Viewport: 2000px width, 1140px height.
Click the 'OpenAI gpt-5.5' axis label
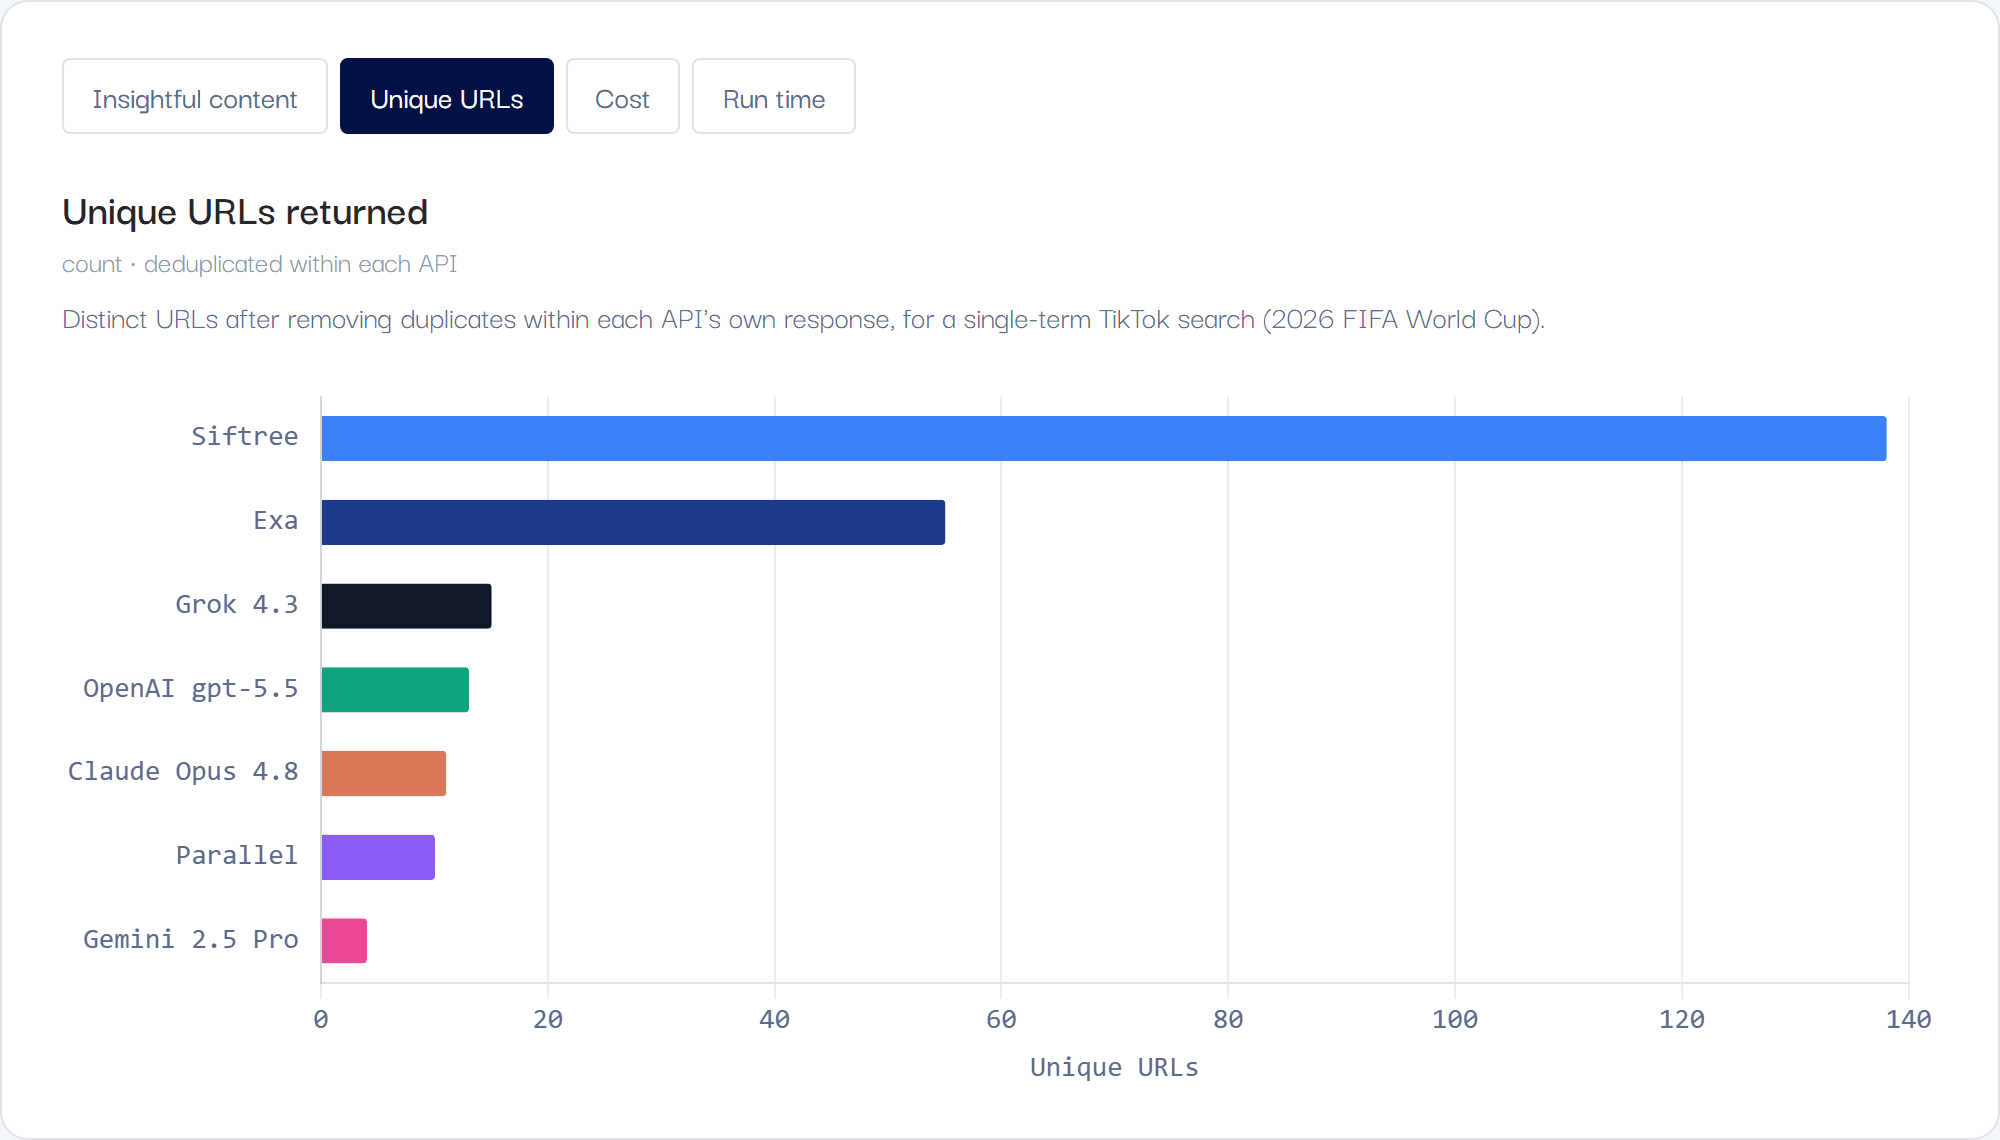click(190, 689)
